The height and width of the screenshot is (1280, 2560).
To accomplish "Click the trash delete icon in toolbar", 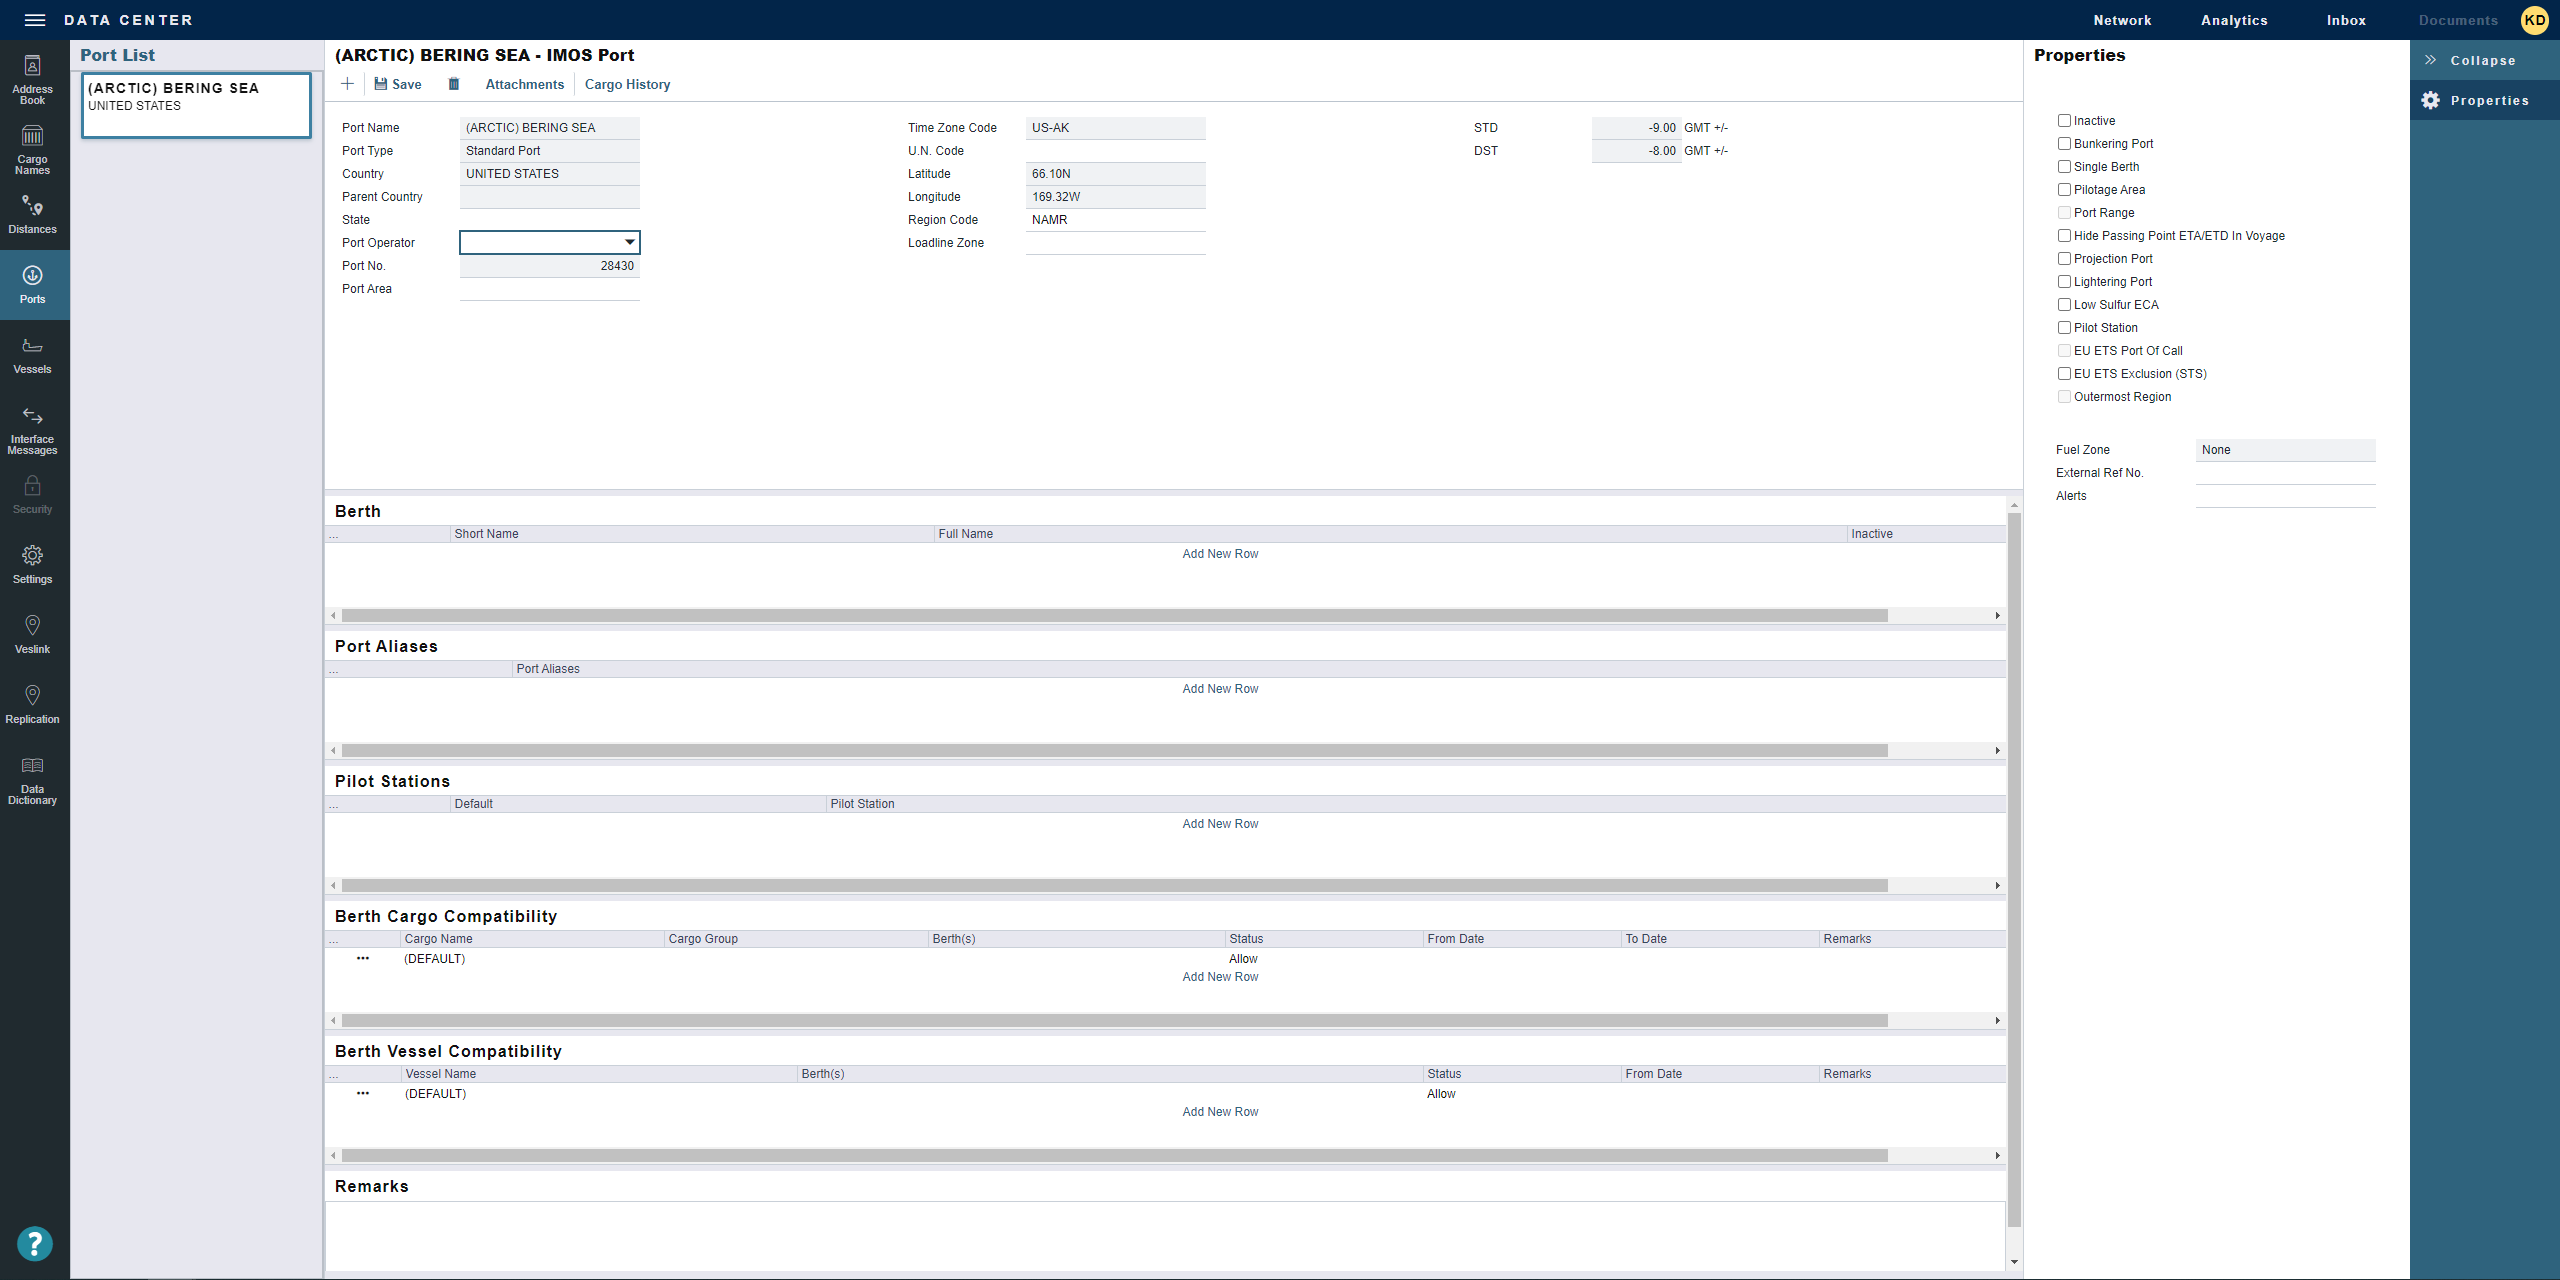I will tap(454, 84).
